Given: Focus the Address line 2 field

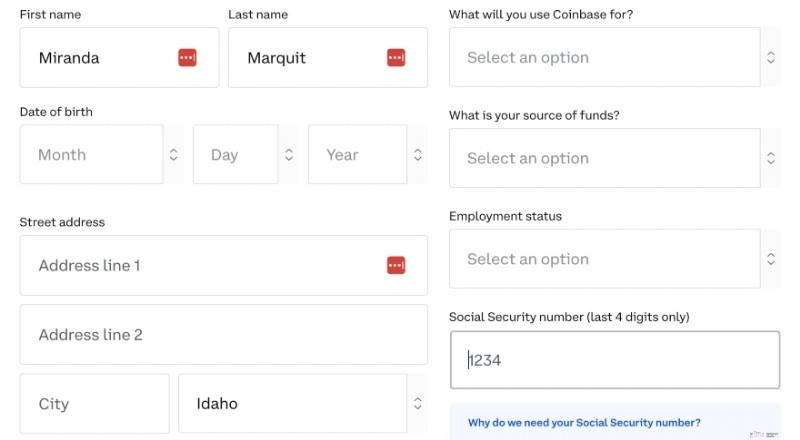Looking at the screenshot, I should point(223,334).
